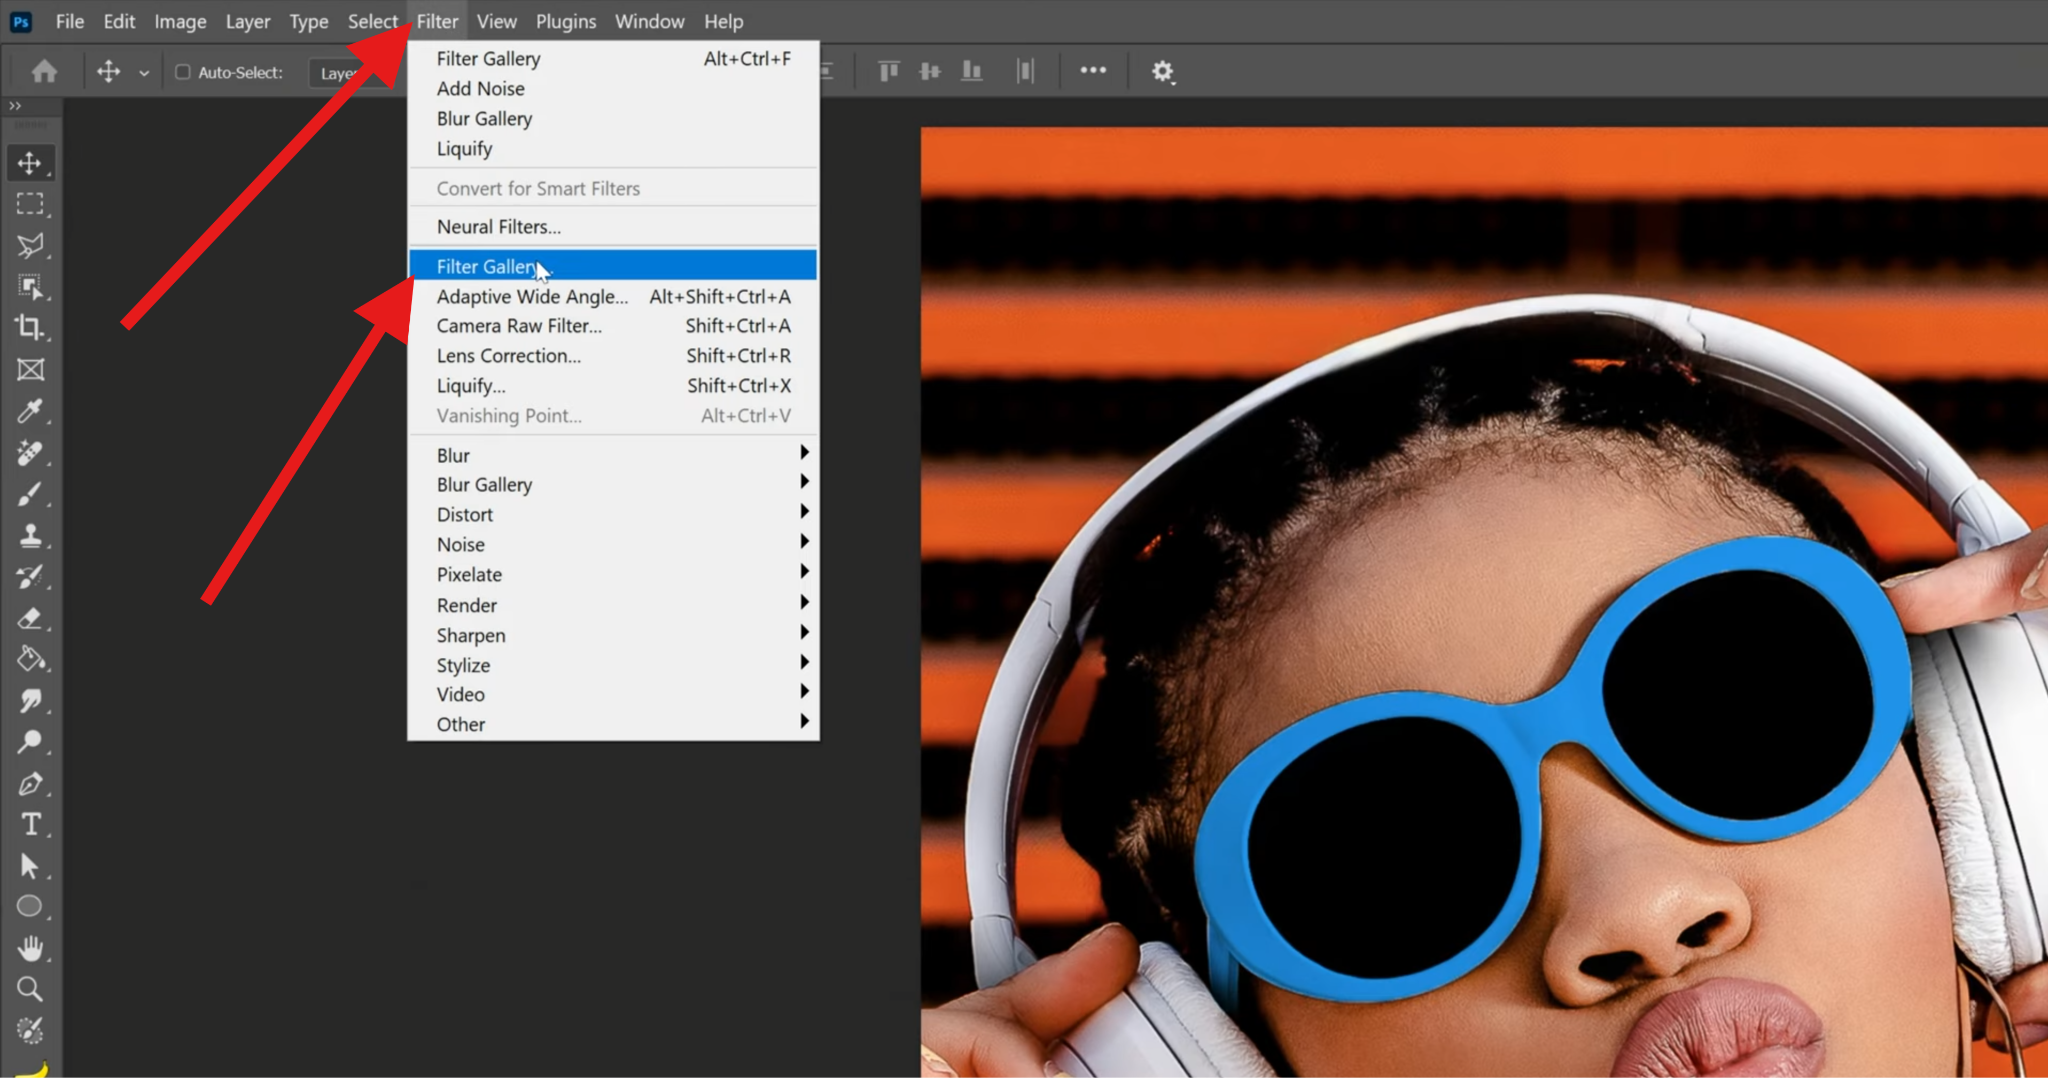Click the align bottom edges icon
The height and width of the screenshot is (1078, 2048).
tap(971, 71)
